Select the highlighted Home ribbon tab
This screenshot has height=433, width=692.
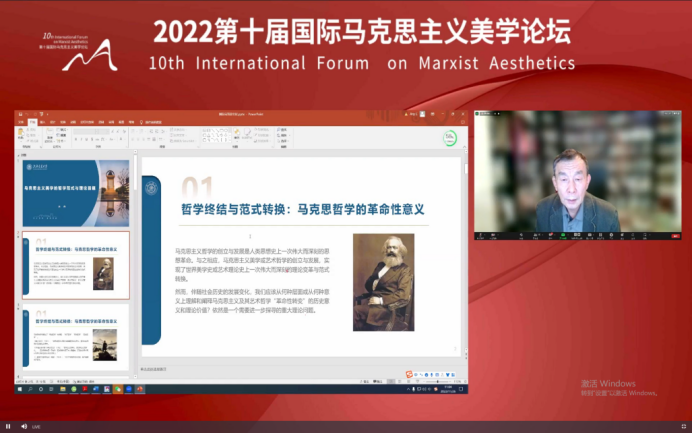coord(32,122)
